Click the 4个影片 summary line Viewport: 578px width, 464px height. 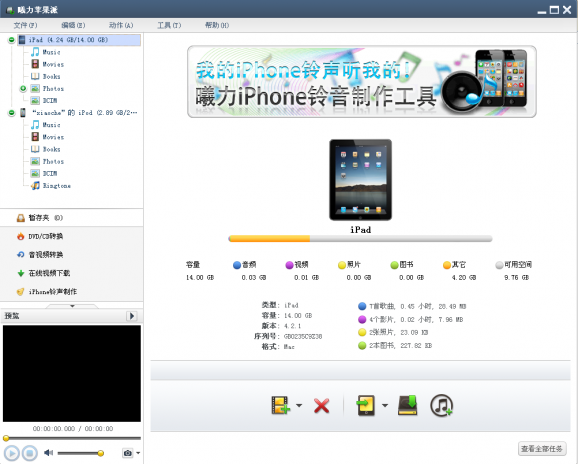pyautogui.click(x=416, y=320)
